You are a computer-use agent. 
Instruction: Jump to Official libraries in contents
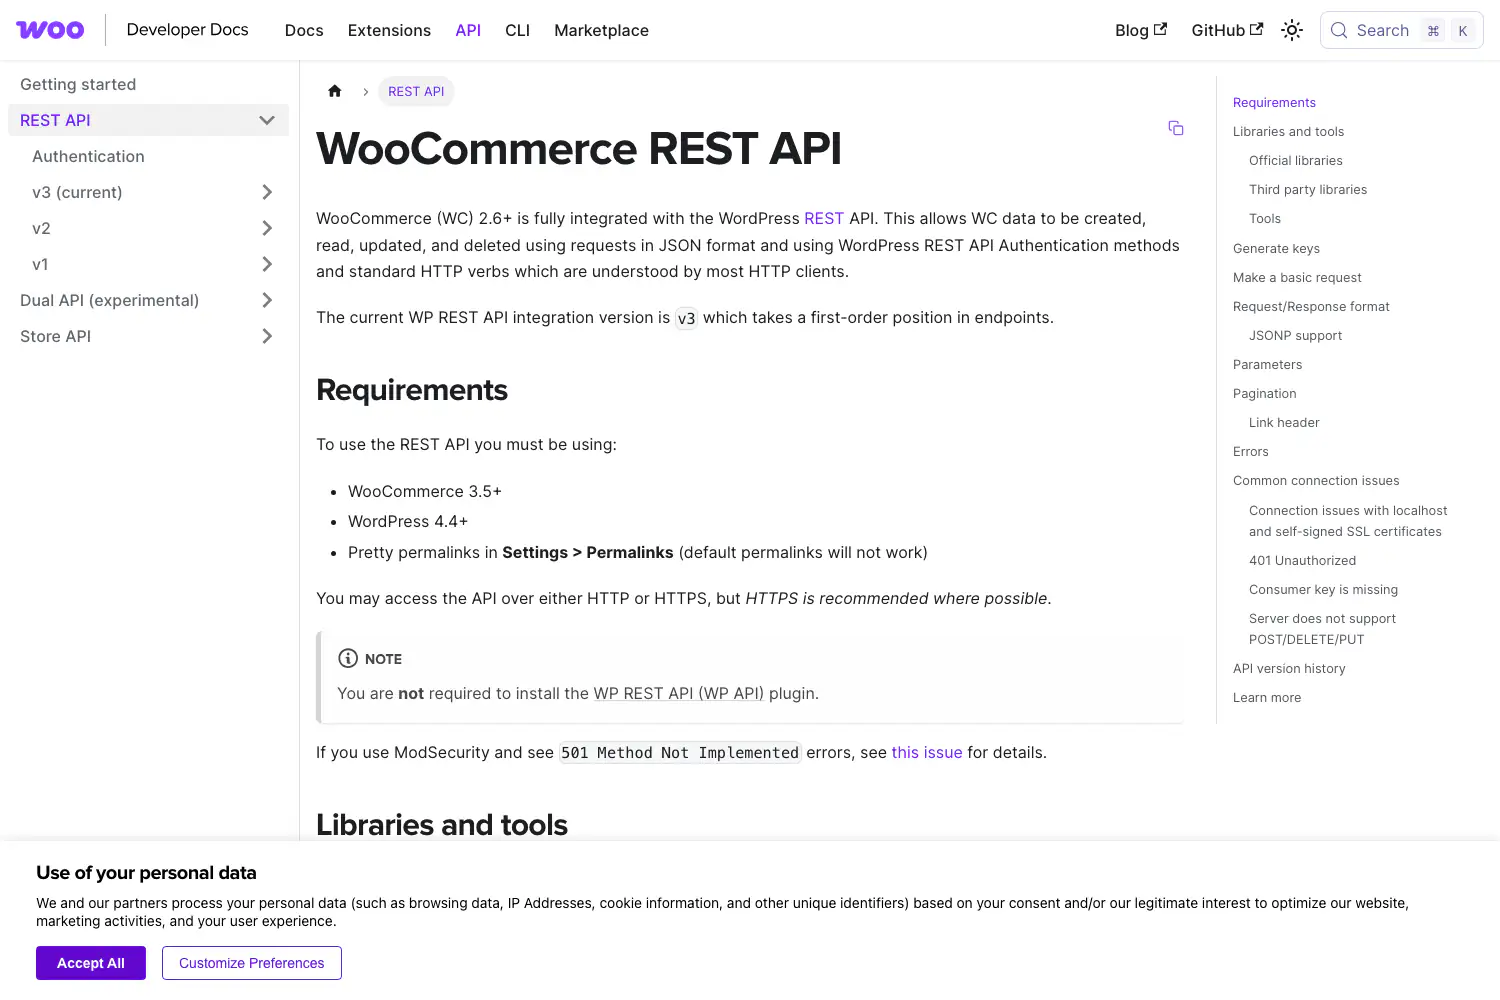[x=1296, y=160]
